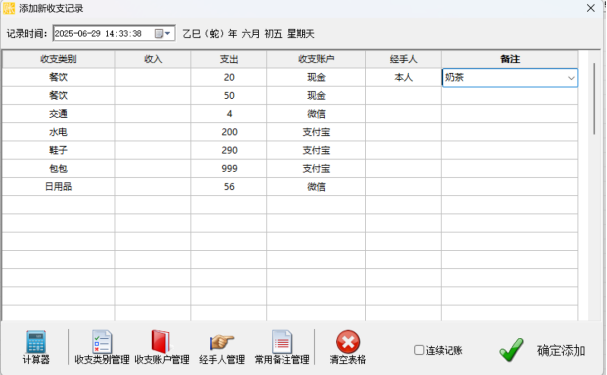Screen dimensions: 607x375
Task: Click the 记录时间 date field
Action: click(x=114, y=33)
